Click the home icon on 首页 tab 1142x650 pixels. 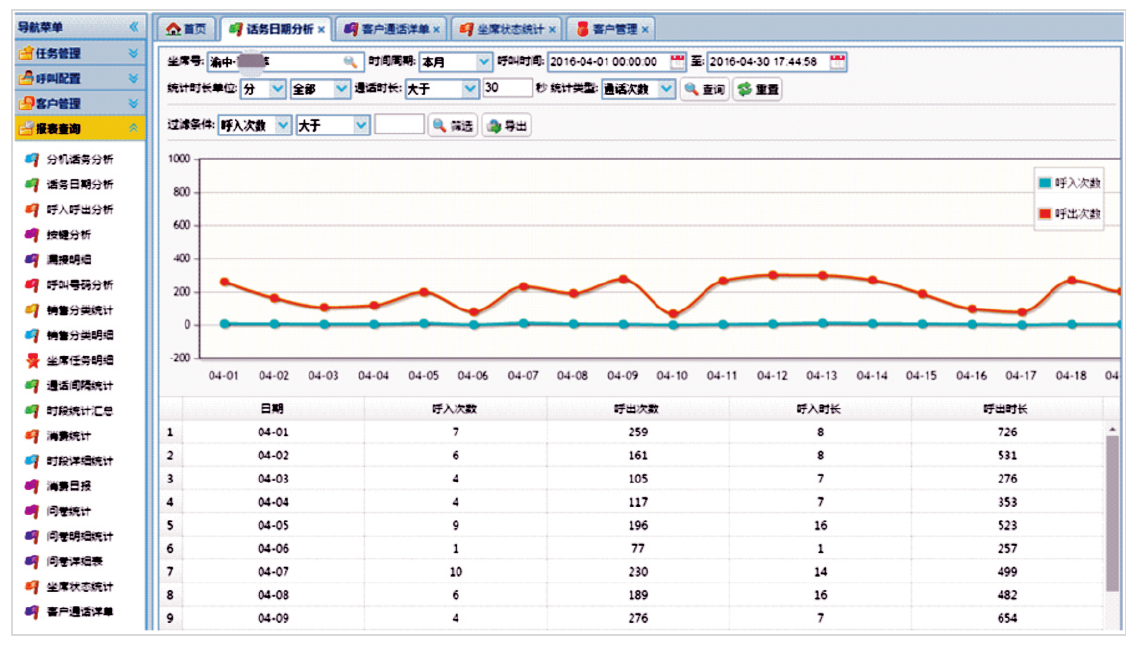[x=173, y=29]
